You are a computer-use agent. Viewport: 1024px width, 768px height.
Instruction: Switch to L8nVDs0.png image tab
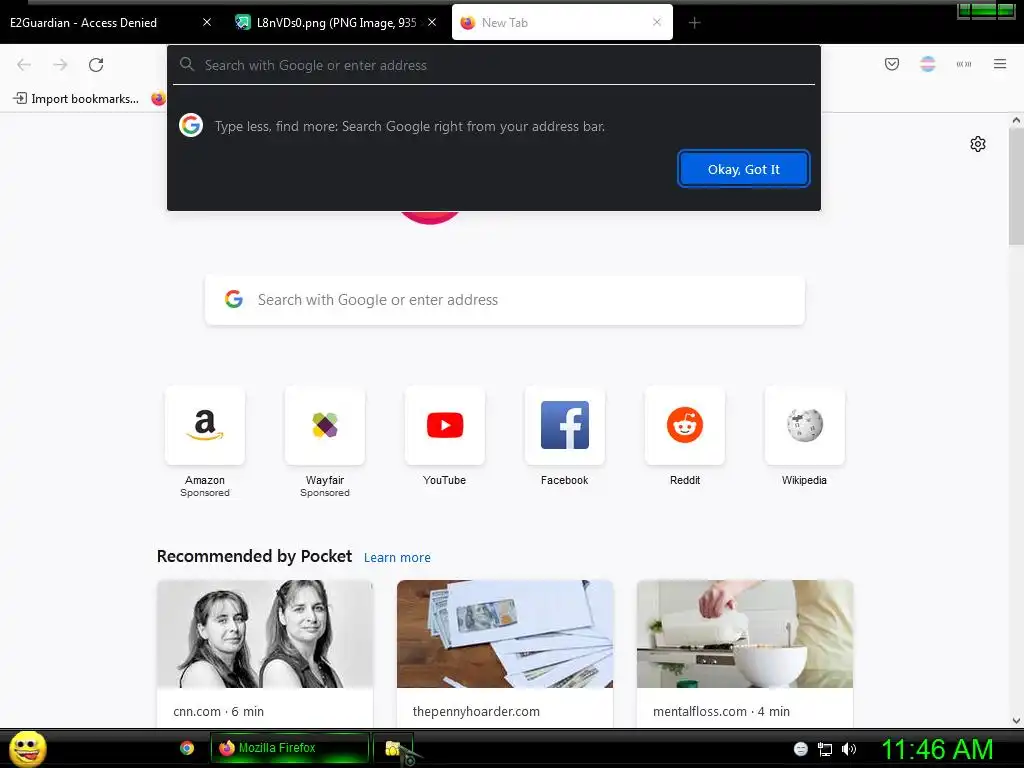[x=336, y=23]
